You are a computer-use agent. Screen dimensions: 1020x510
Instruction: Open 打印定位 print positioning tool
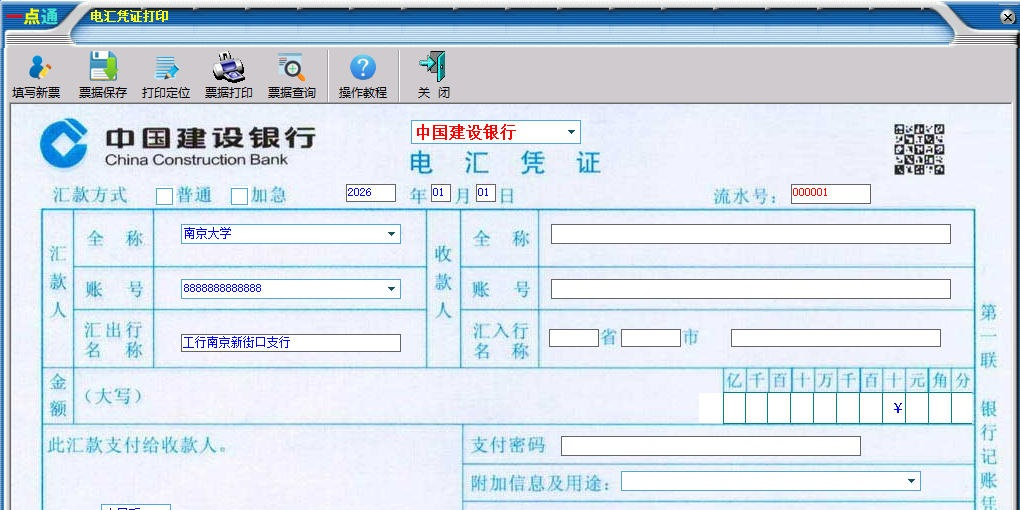click(x=166, y=75)
